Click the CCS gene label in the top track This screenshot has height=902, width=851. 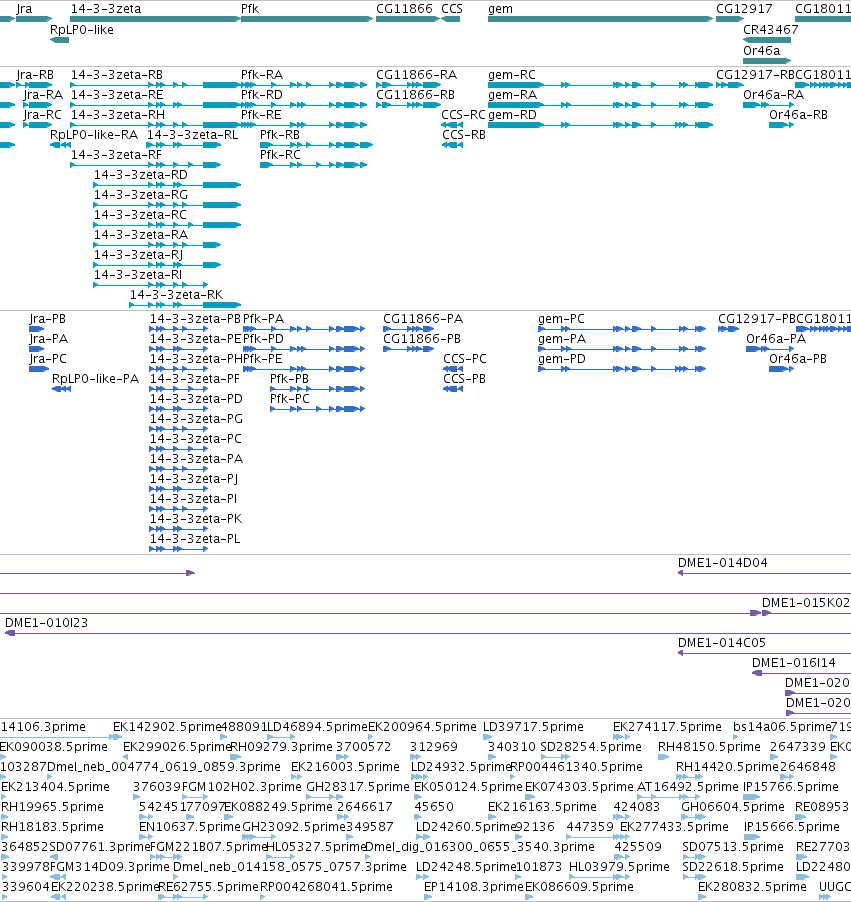pyautogui.click(x=452, y=9)
